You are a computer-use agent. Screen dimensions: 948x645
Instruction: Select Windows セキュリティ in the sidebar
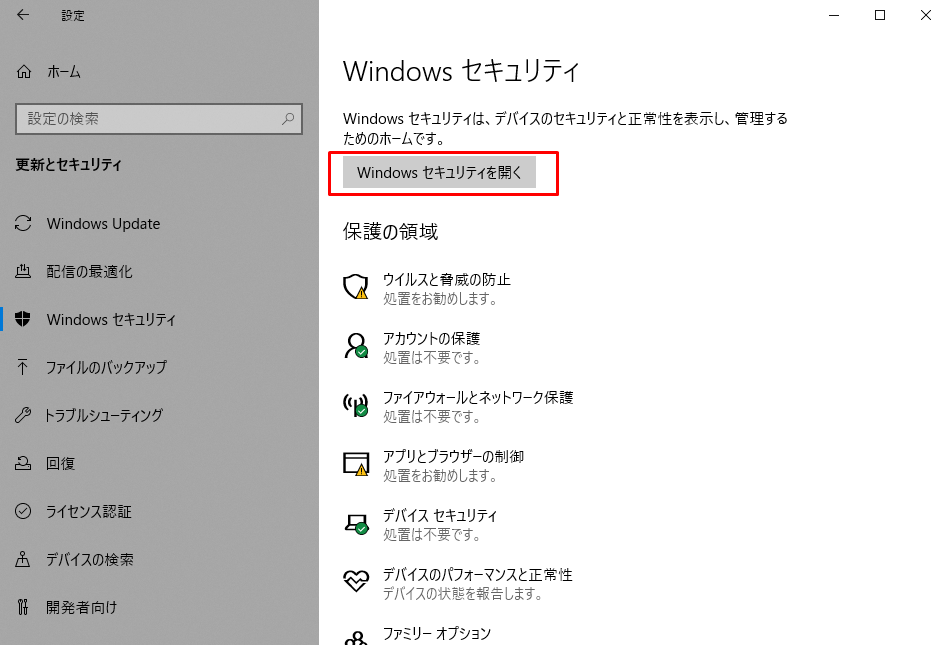tap(110, 319)
